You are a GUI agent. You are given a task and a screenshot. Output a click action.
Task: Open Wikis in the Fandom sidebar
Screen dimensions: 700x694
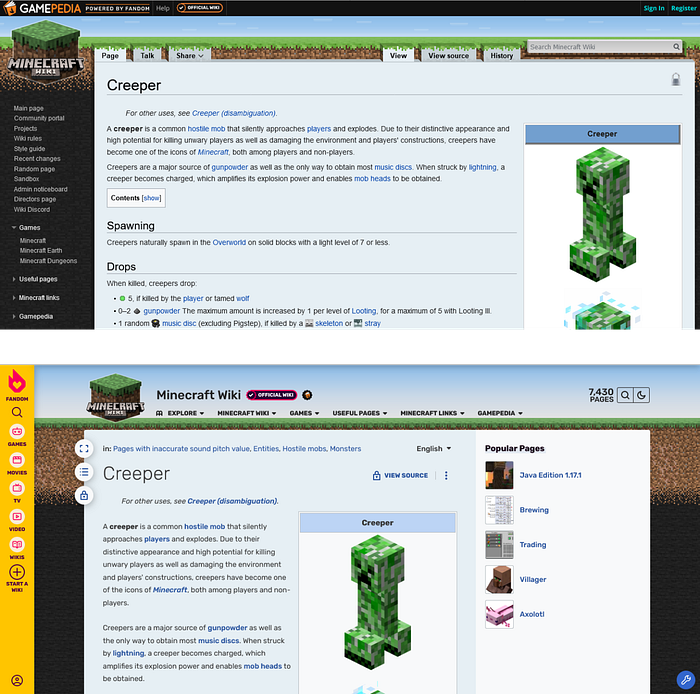pos(17,548)
